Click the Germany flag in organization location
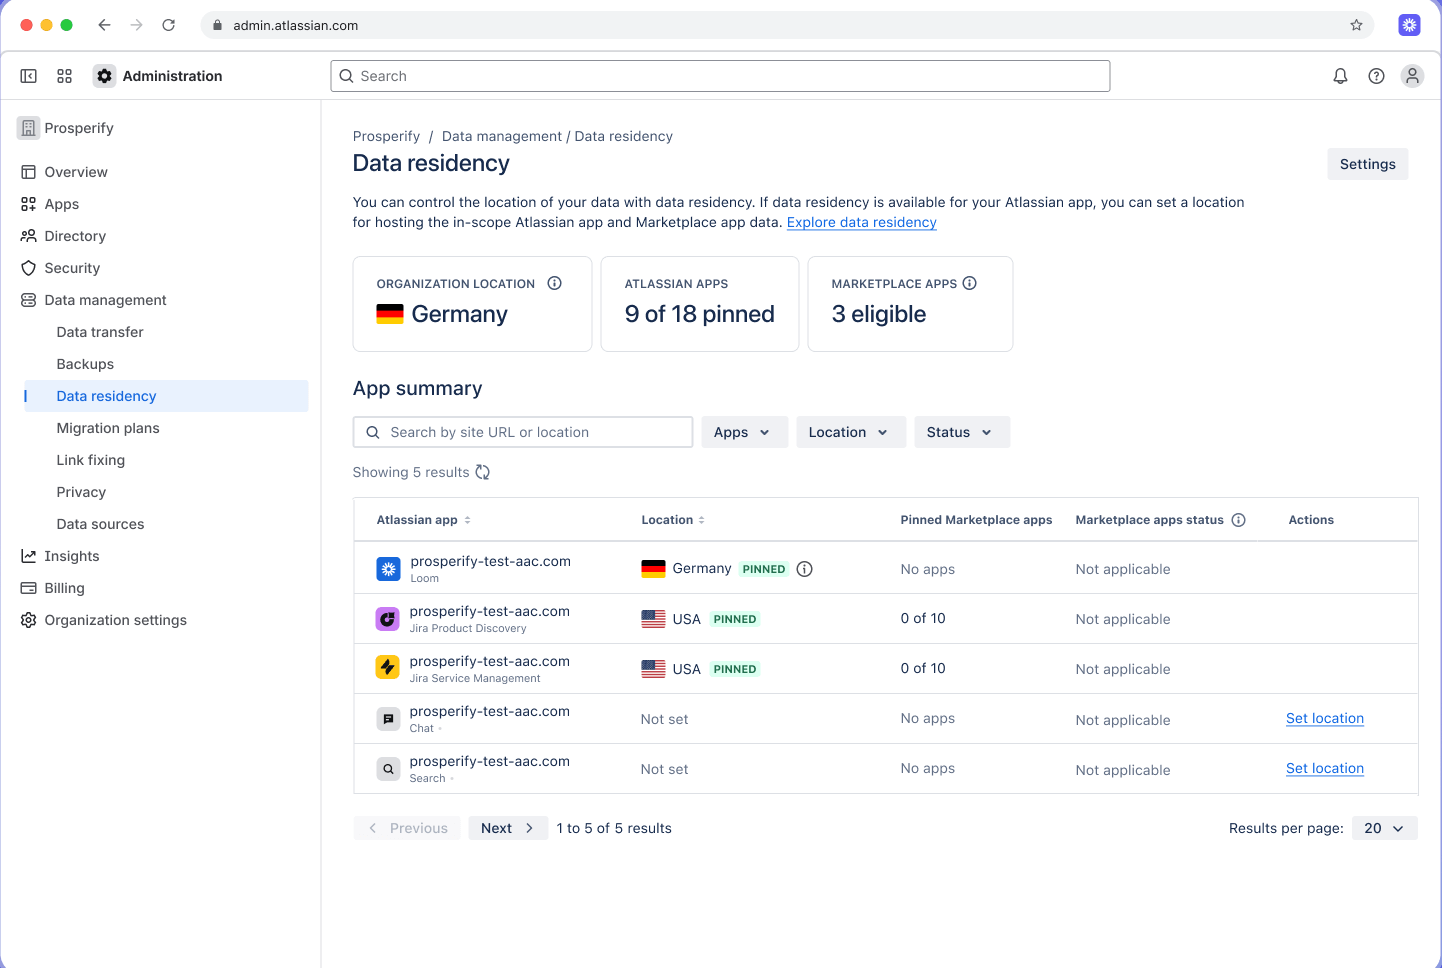 tap(390, 314)
